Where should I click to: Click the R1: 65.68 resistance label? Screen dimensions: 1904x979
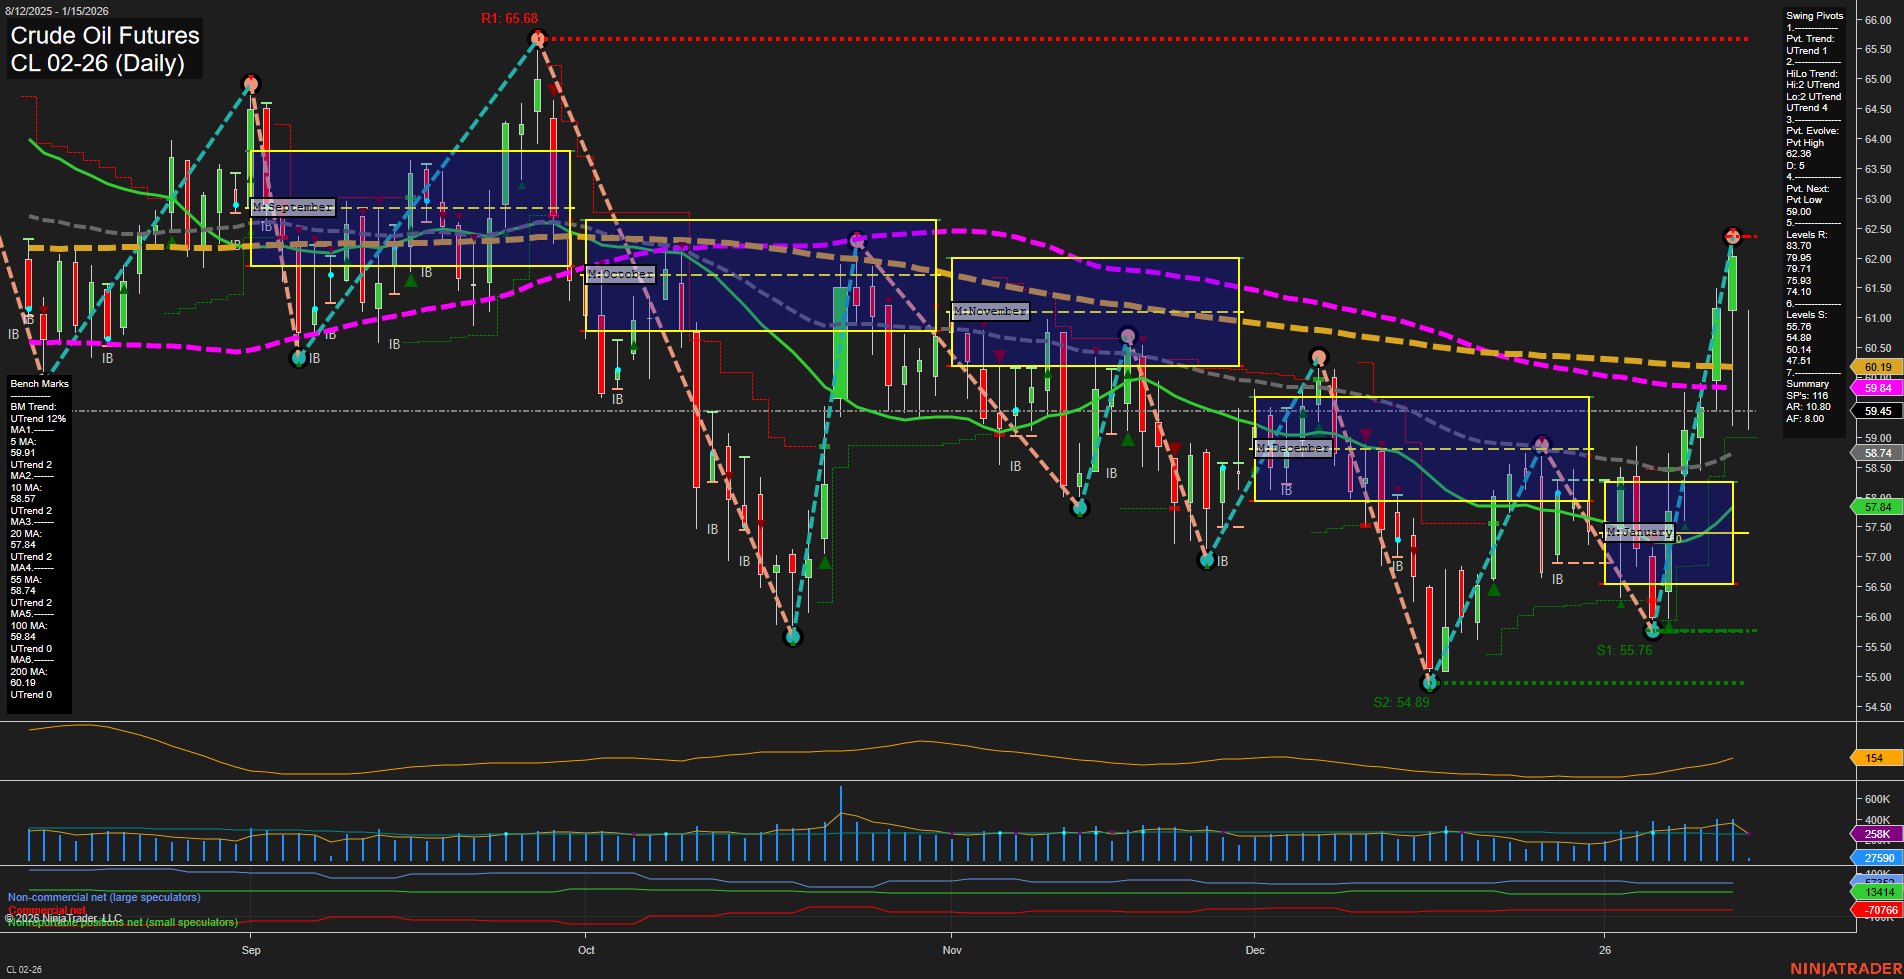pyautogui.click(x=508, y=17)
